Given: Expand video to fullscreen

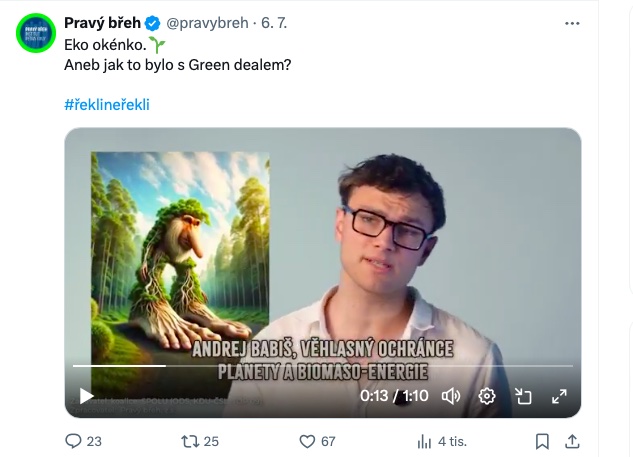Looking at the screenshot, I should [559, 396].
